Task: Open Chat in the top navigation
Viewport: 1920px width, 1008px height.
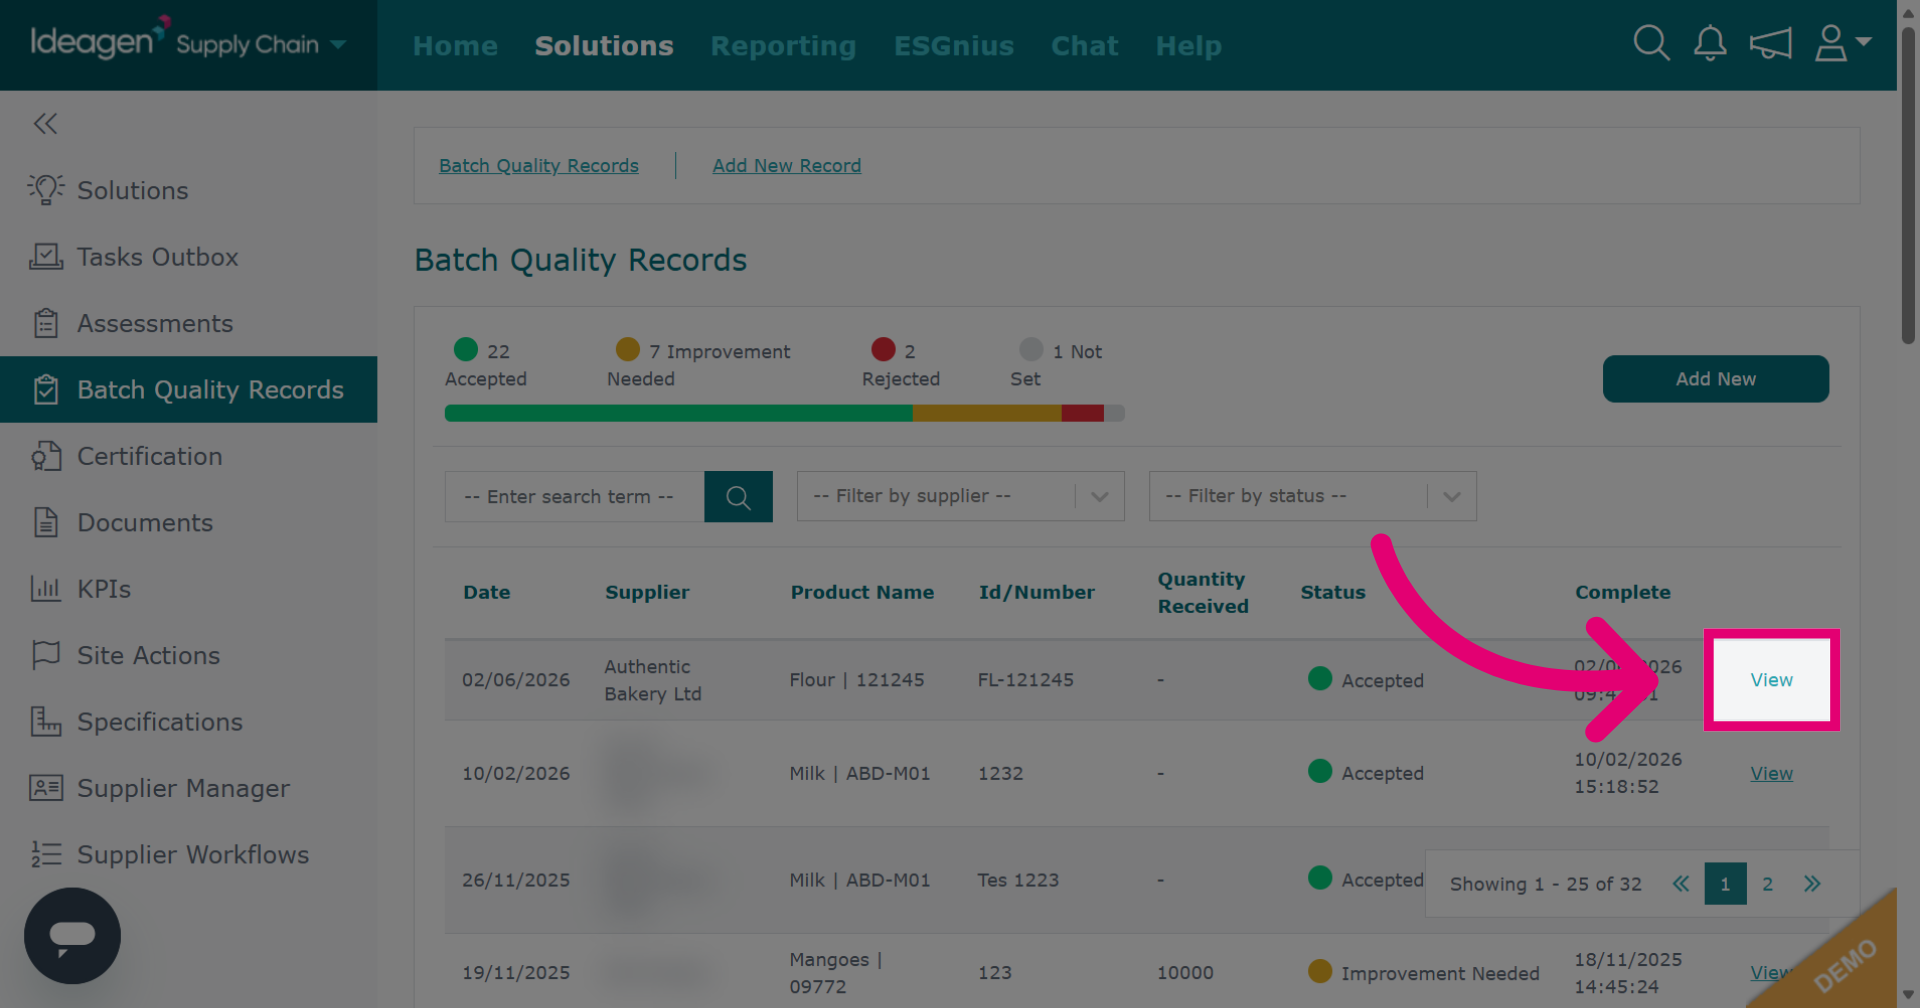Action: 1085,46
